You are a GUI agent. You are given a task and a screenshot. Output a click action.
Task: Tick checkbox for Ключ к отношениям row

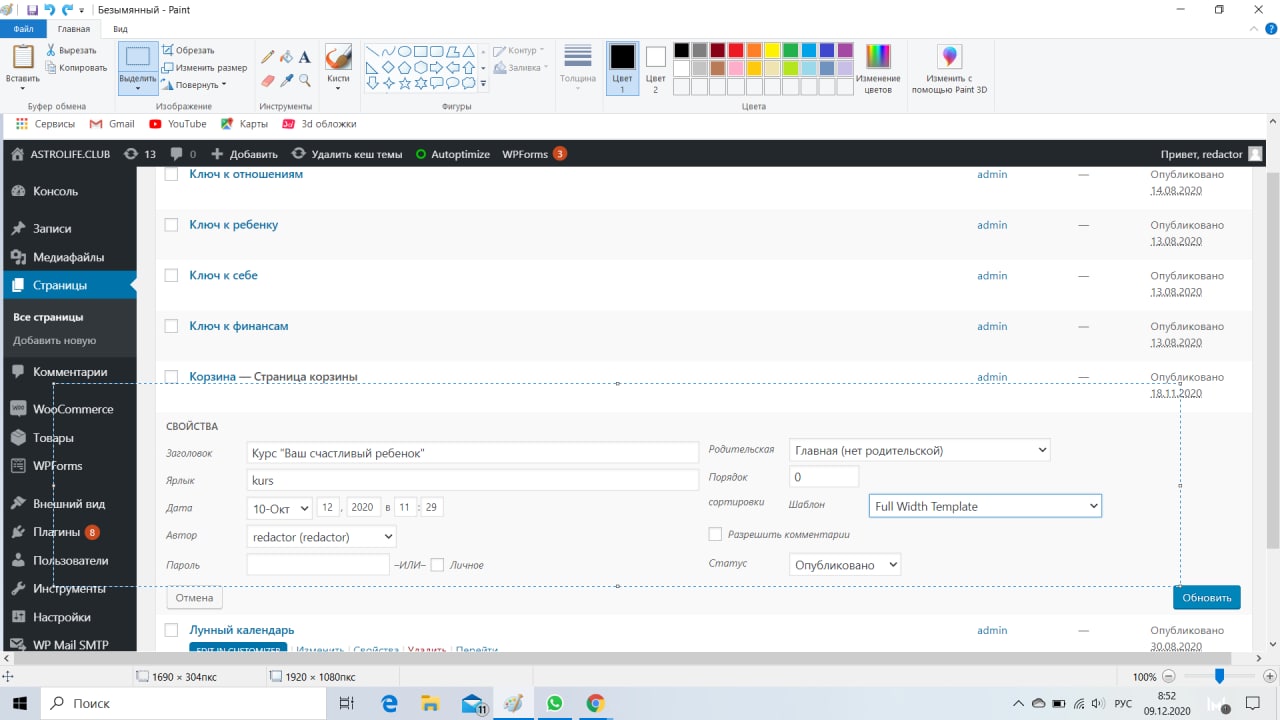tap(171, 174)
